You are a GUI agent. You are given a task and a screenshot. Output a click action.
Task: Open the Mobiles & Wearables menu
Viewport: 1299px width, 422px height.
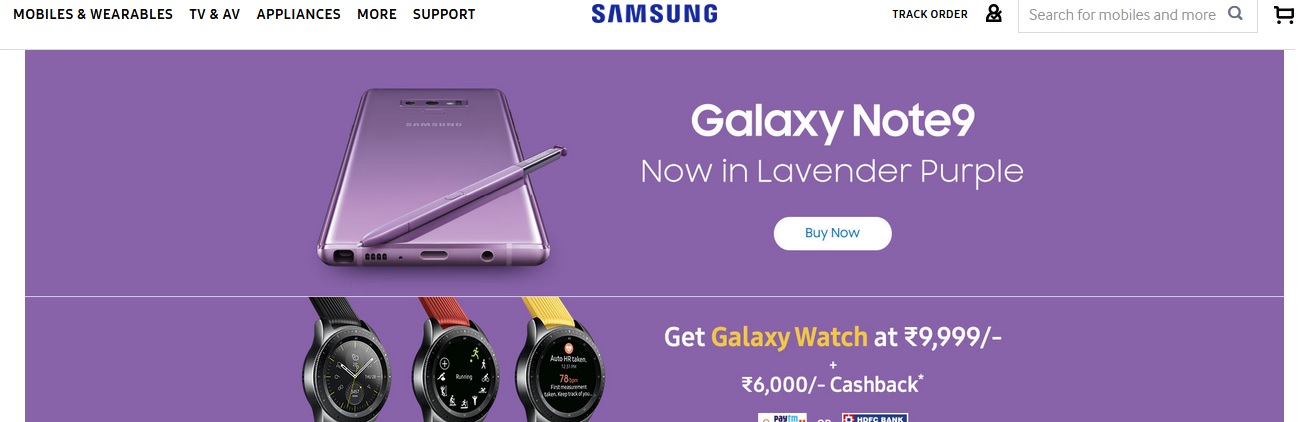(x=93, y=15)
